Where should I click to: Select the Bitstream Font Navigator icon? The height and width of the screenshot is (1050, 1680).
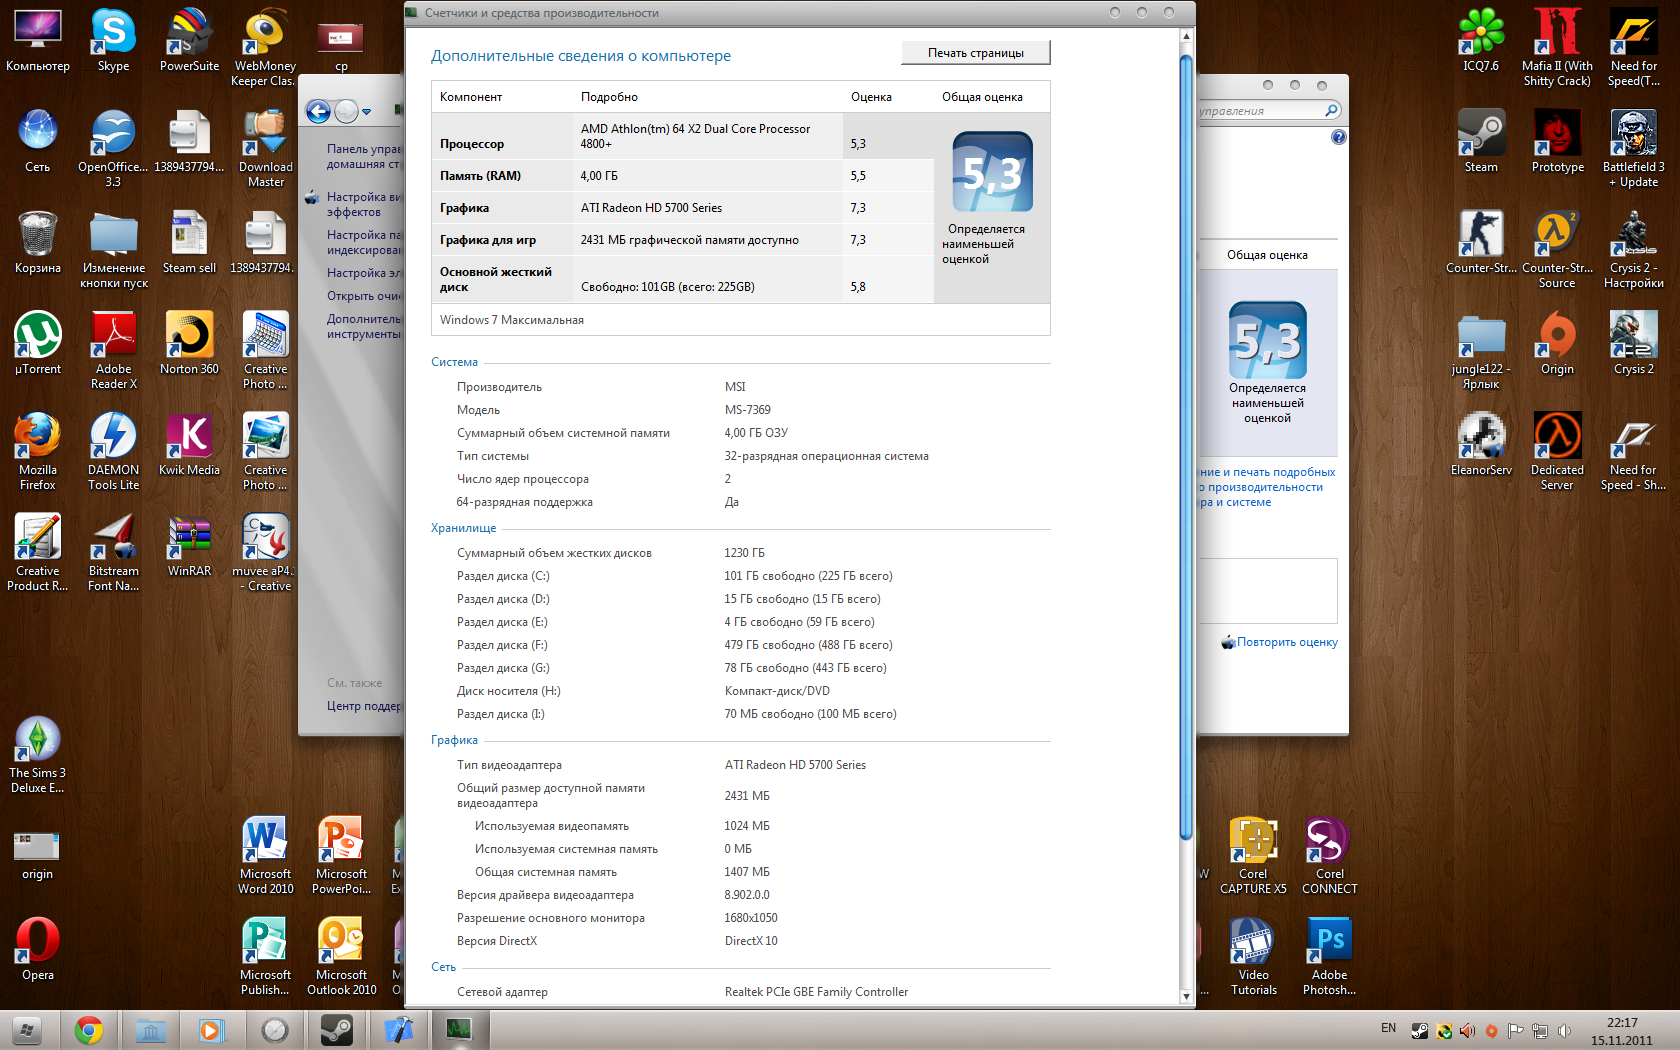pos(113,552)
